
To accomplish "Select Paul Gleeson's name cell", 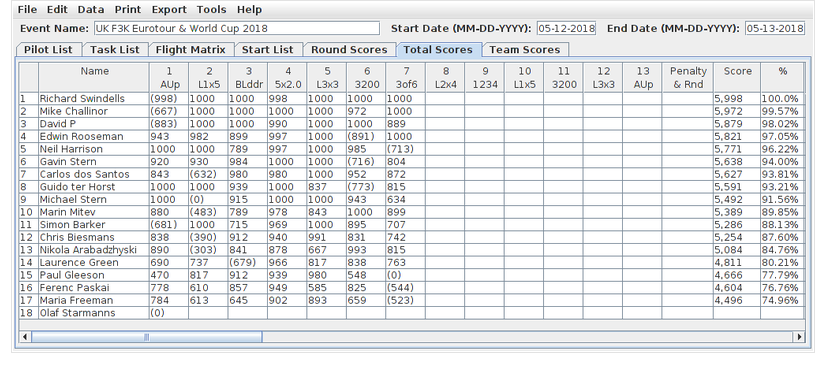I will (x=94, y=275).
